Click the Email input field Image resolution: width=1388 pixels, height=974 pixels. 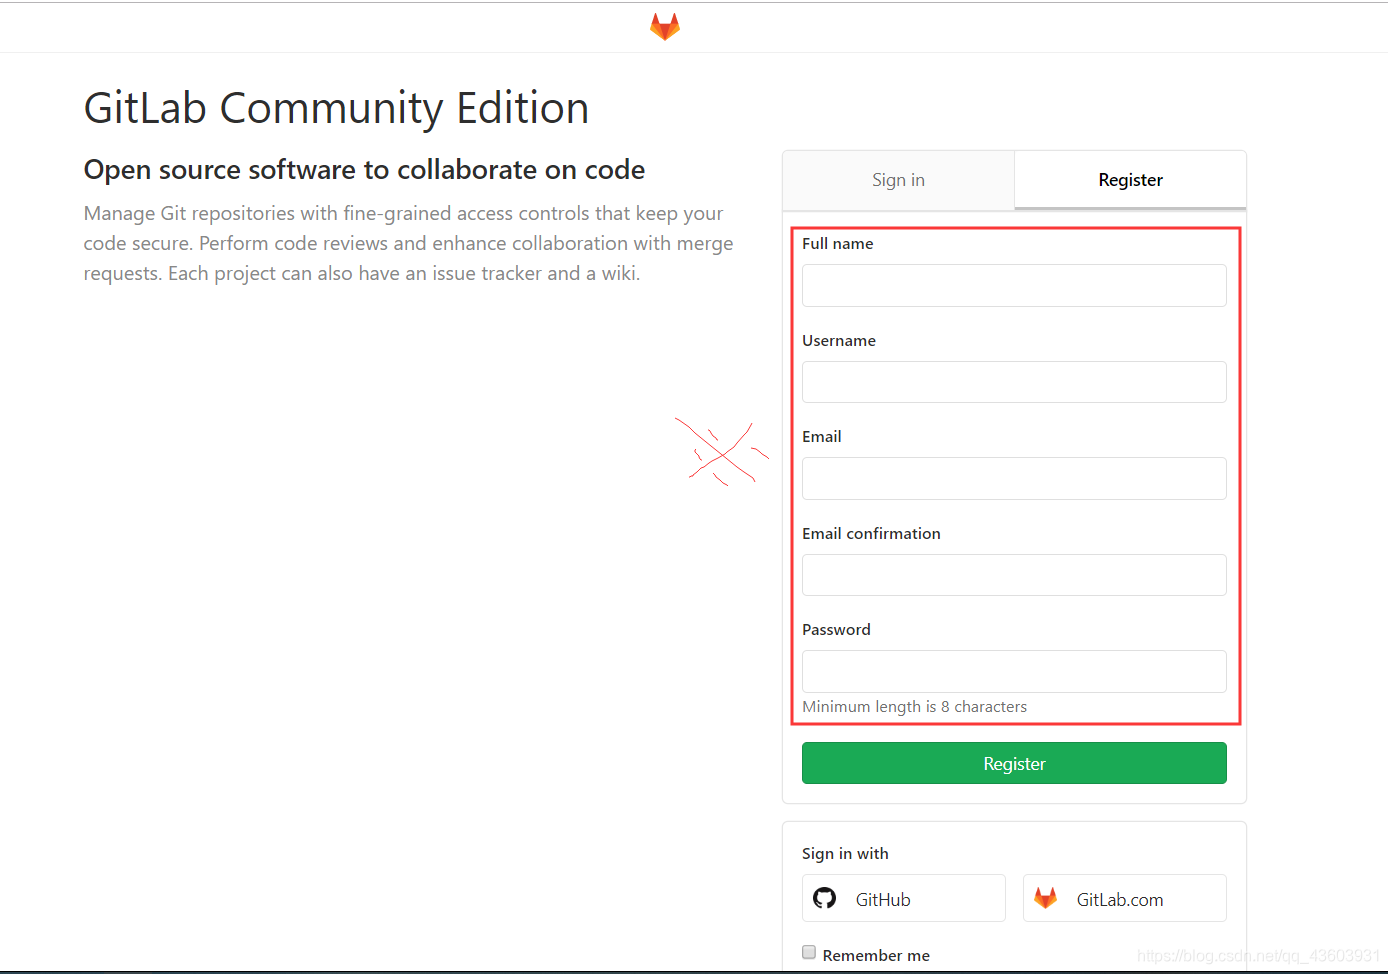pyautogui.click(x=1014, y=478)
